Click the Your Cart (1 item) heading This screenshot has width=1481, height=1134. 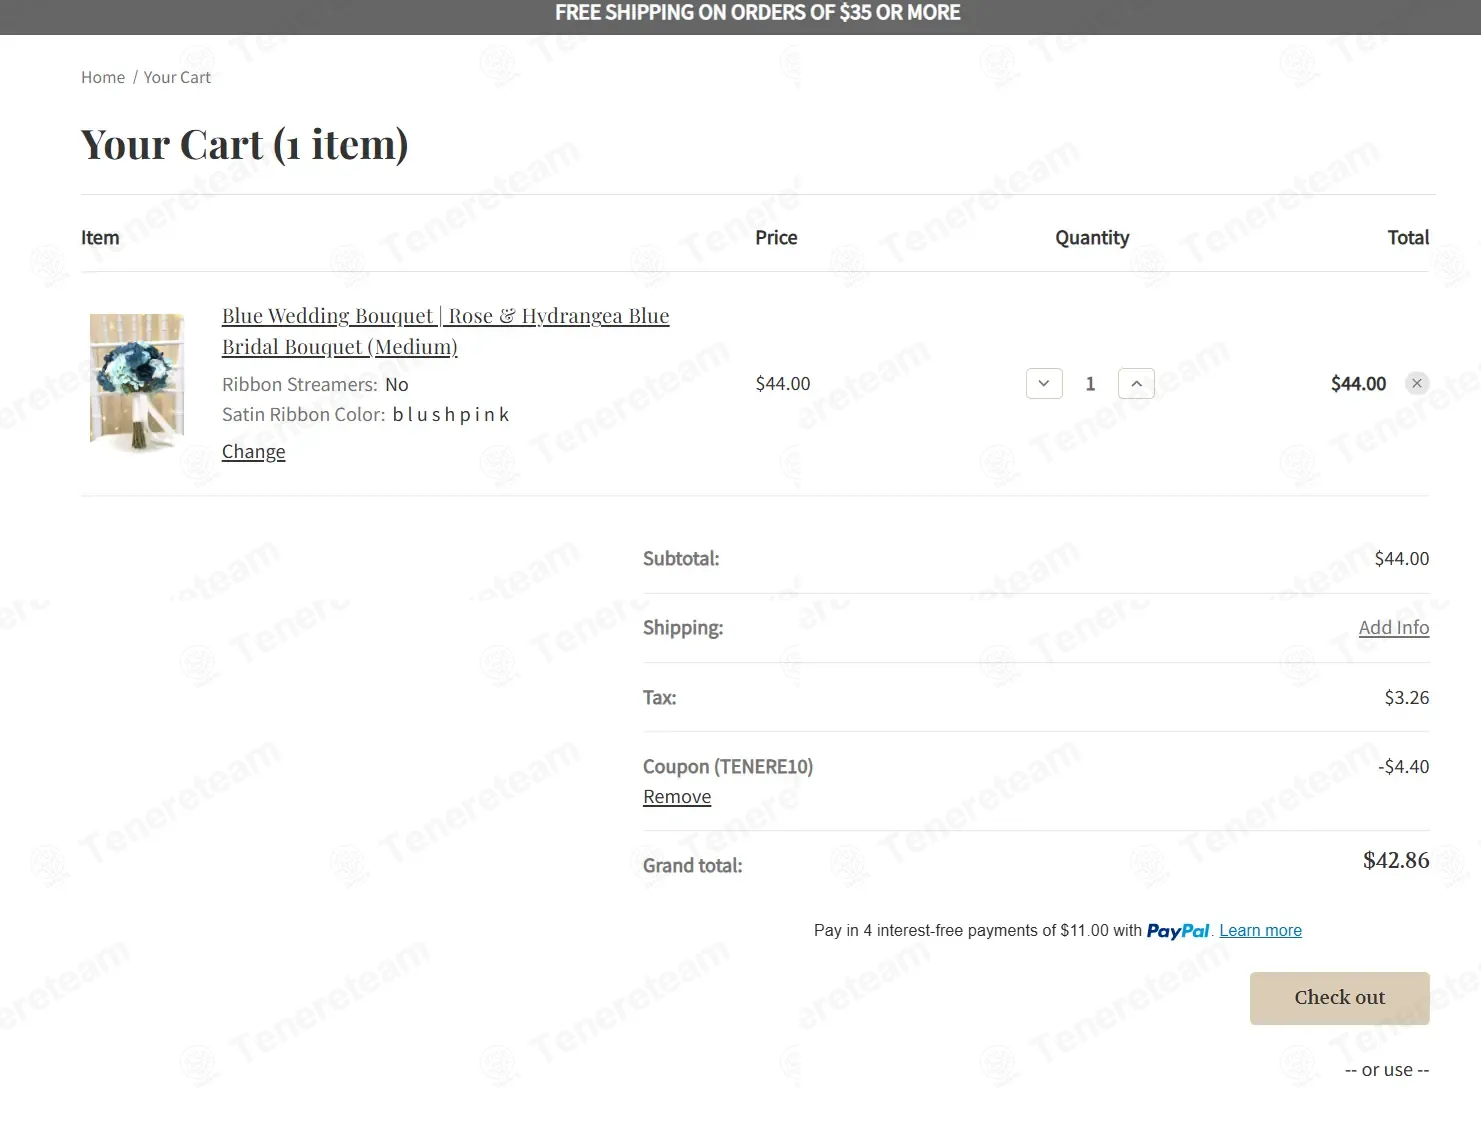coord(245,144)
